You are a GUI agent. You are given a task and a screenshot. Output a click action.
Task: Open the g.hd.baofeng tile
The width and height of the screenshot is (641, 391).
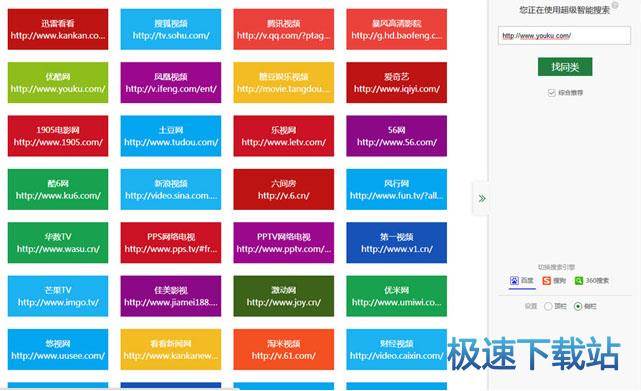397,29
